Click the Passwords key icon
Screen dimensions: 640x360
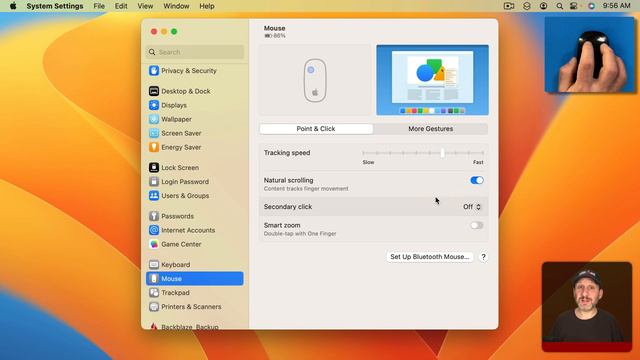[154, 216]
